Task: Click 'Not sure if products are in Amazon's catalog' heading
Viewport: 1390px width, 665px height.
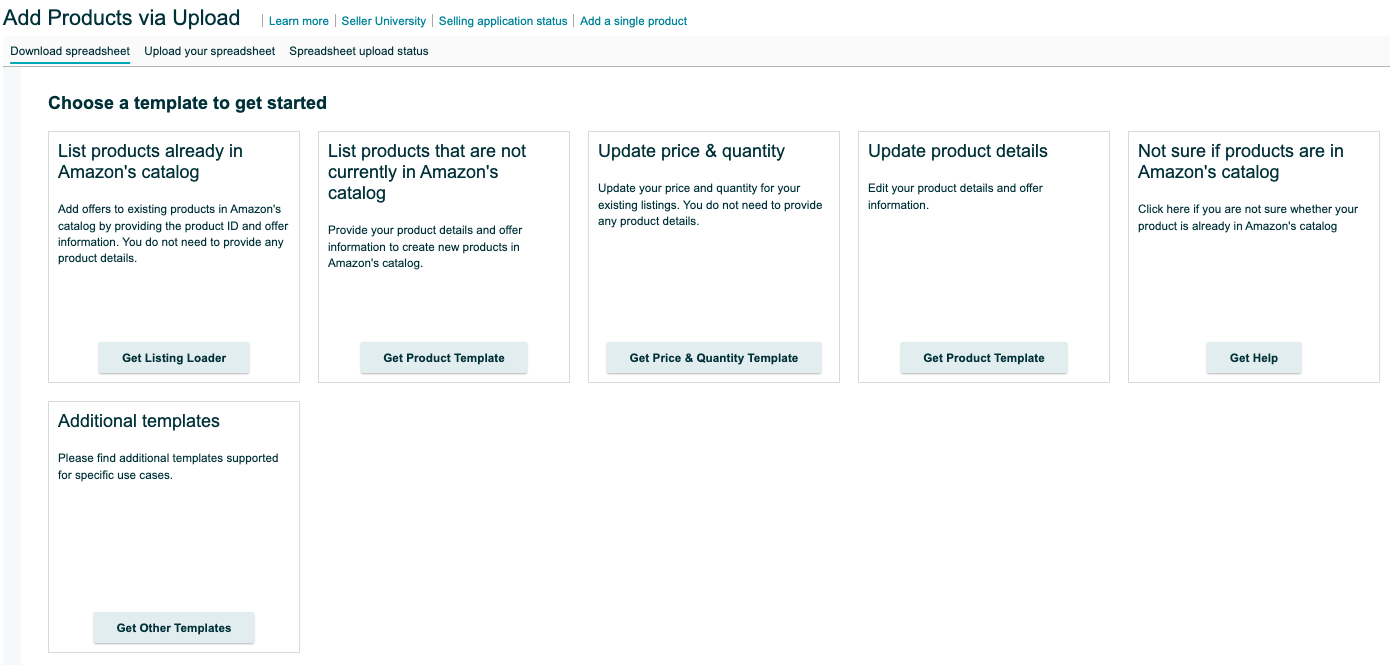Action: coord(1241,162)
